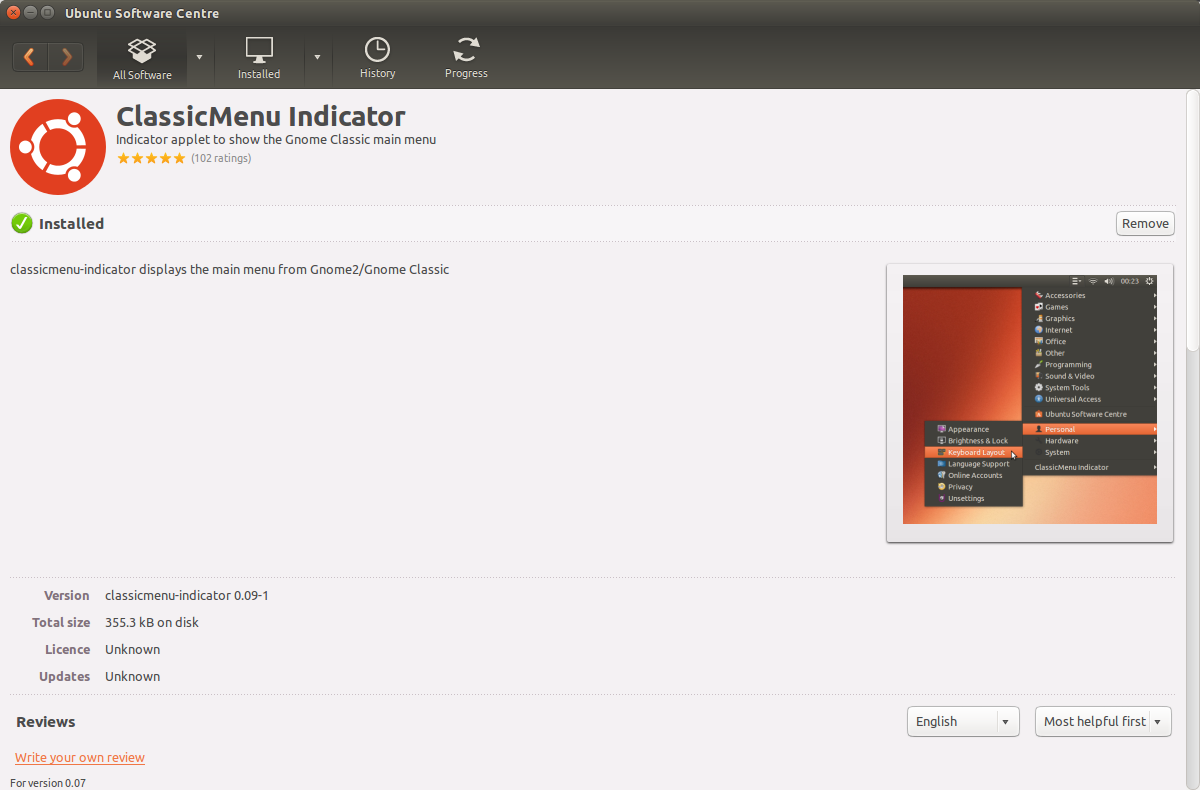Click the package description text line
Screen dimensions: 1200x790
pyautogui.click(x=230, y=270)
